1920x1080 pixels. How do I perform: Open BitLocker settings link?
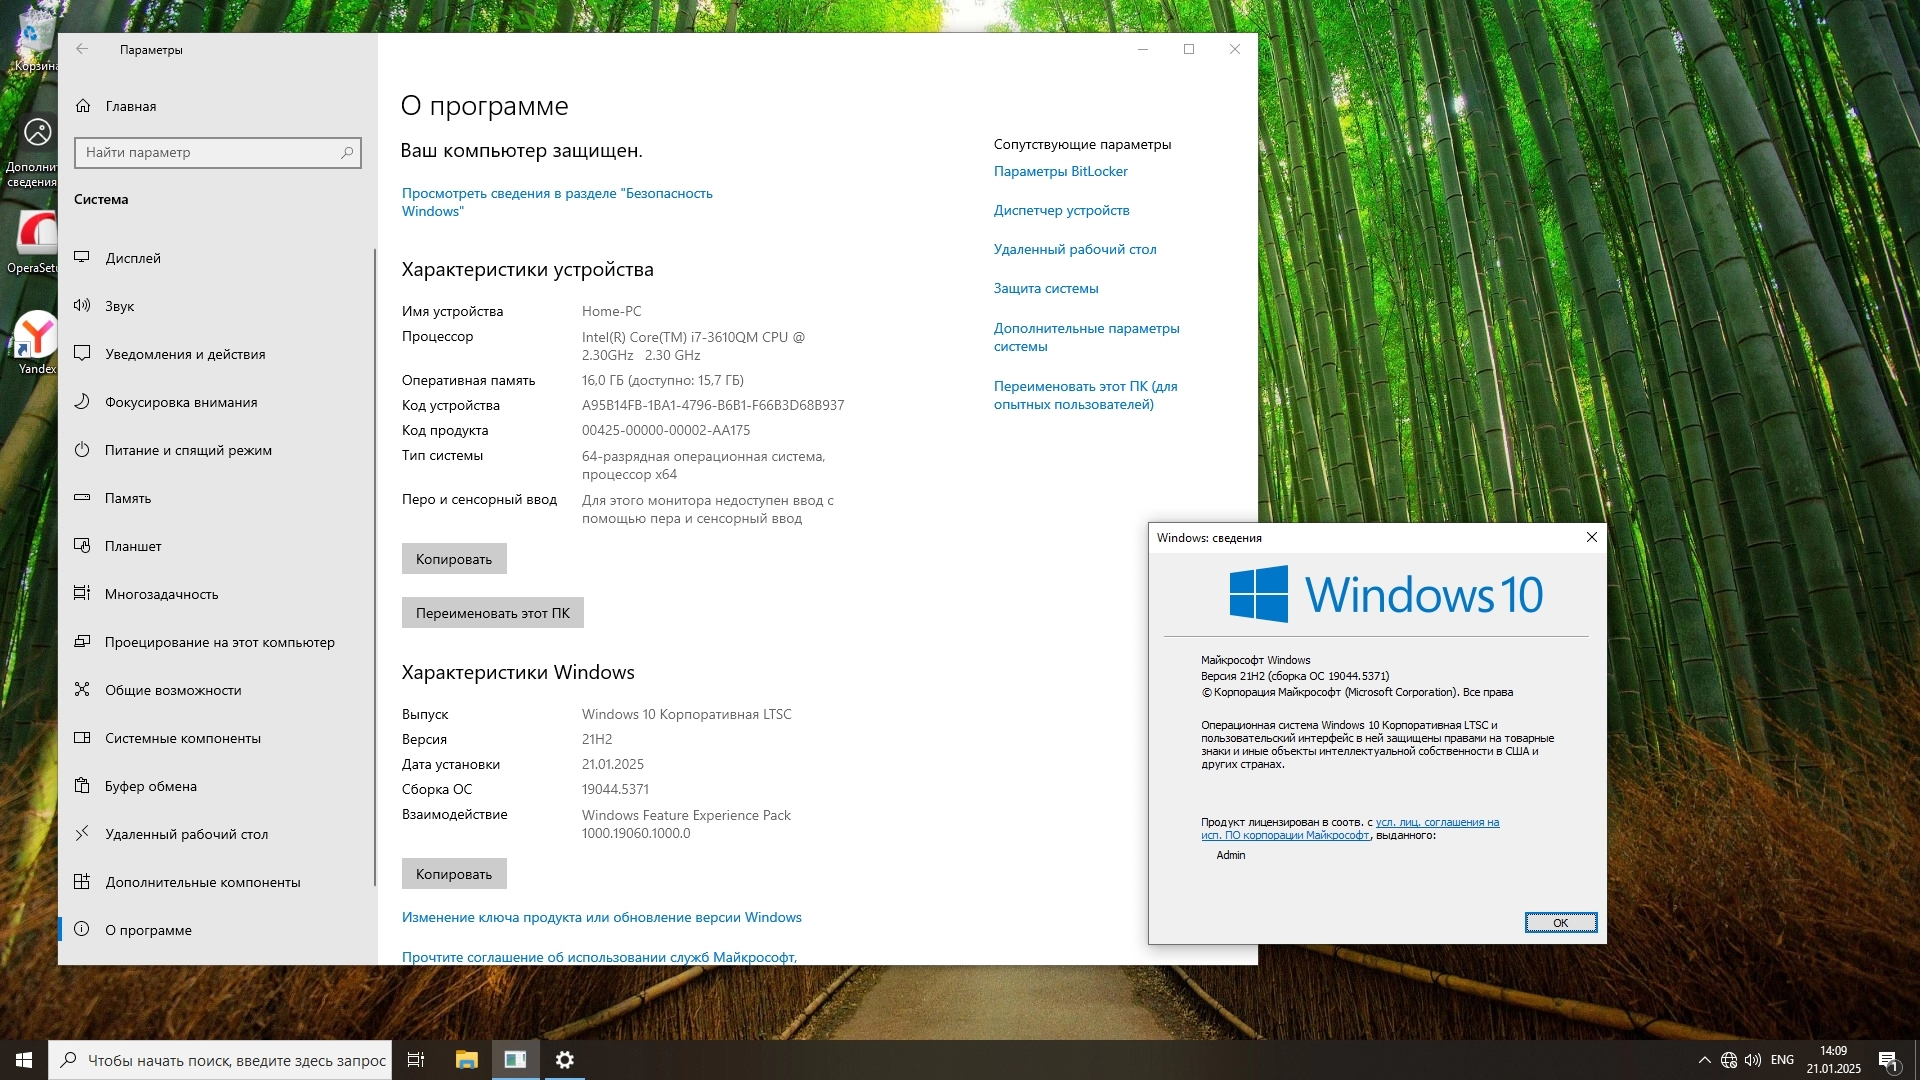[x=1060, y=171]
